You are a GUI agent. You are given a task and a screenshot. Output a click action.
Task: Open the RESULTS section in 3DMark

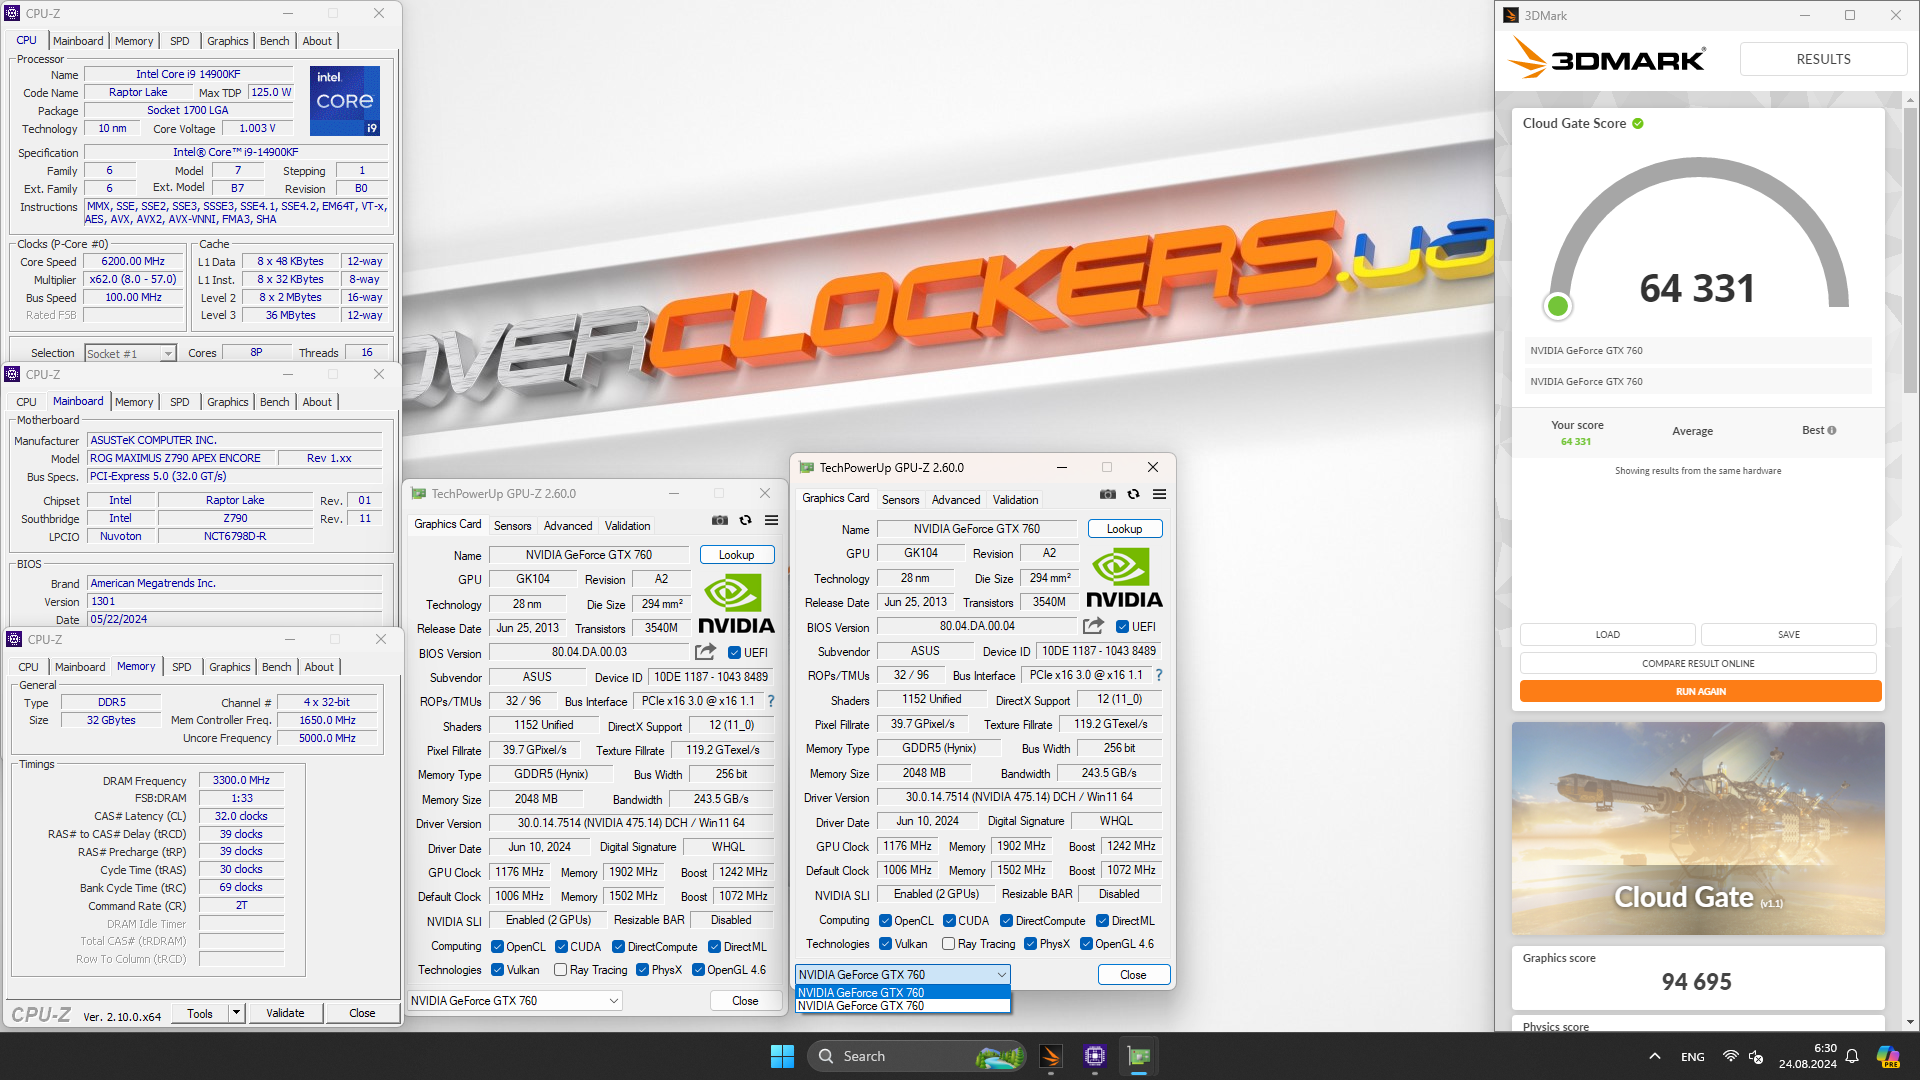[1823, 59]
